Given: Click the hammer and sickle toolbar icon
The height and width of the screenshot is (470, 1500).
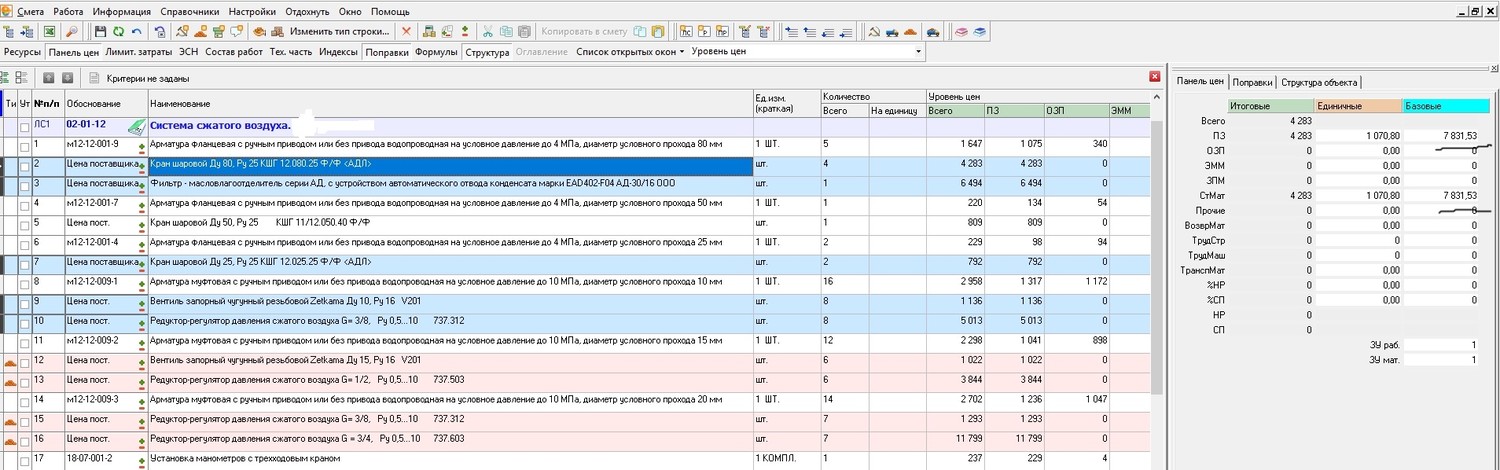Looking at the screenshot, I should (873, 32).
